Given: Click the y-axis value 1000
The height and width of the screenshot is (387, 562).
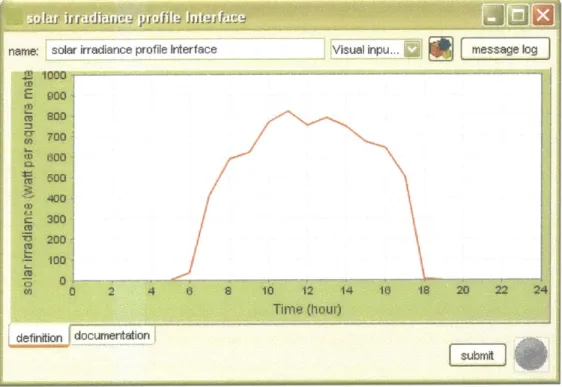Looking at the screenshot, I should pyautogui.click(x=54, y=75).
